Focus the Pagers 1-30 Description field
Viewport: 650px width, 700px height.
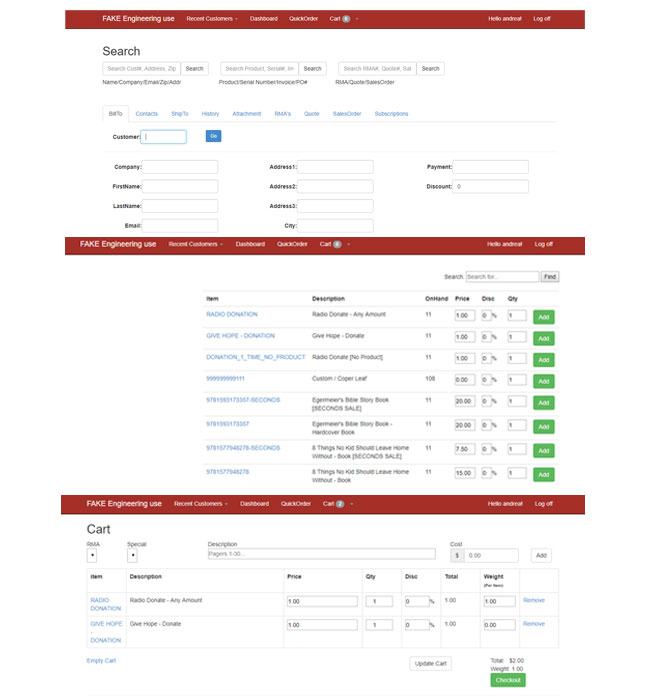321,554
